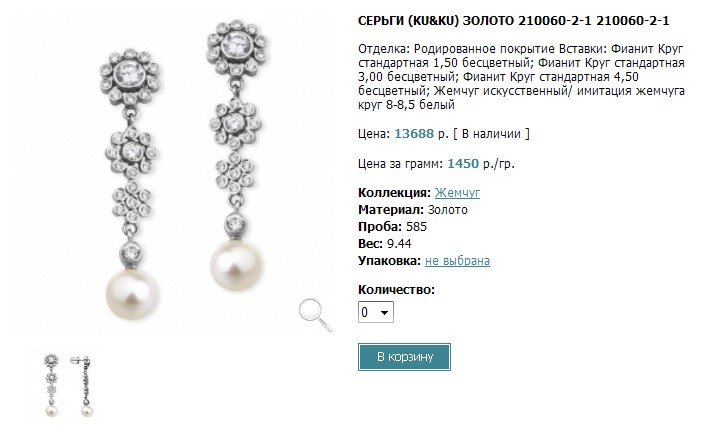This screenshot has width=706, height=433.
Task: Click the 'В наличии' availability status
Action: (x=491, y=134)
